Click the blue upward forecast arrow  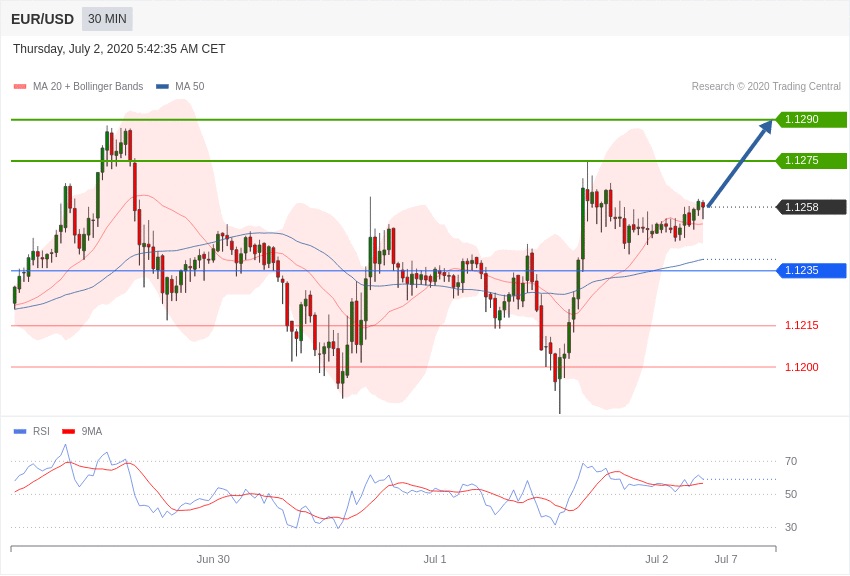(x=740, y=164)
